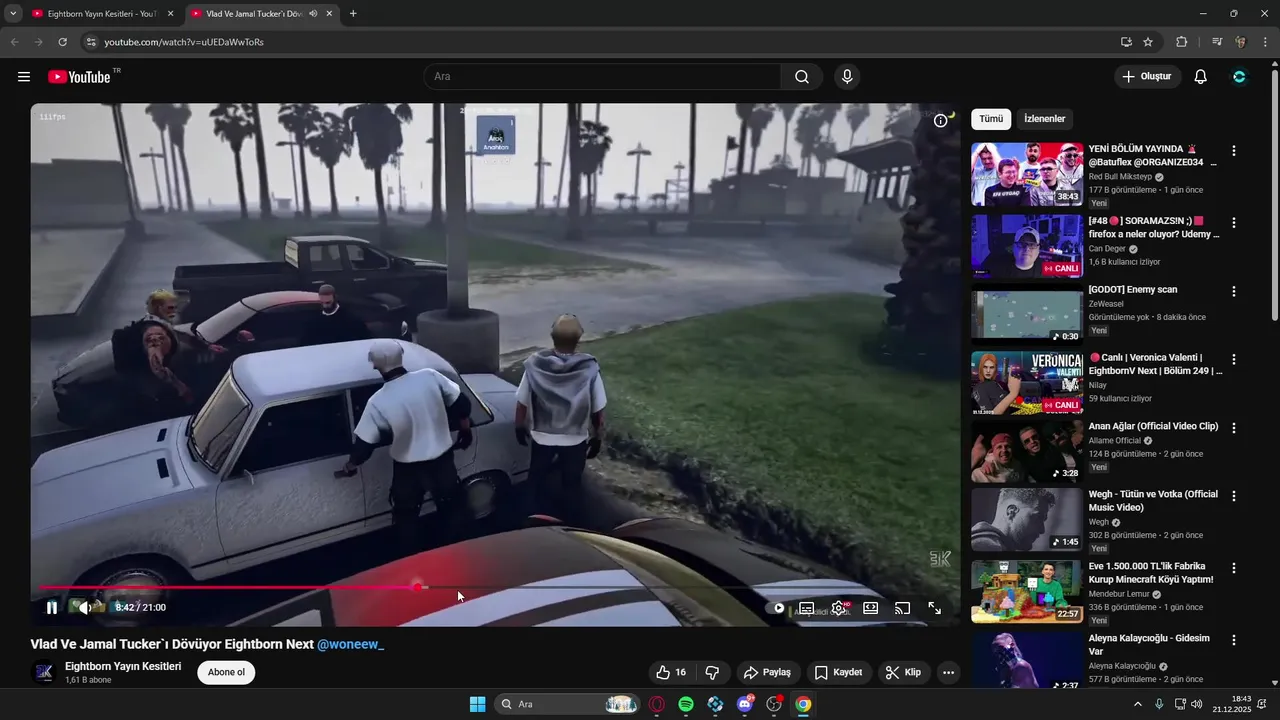
Task: Save the video via Kaydet
Action: click(x=838, y=672)
